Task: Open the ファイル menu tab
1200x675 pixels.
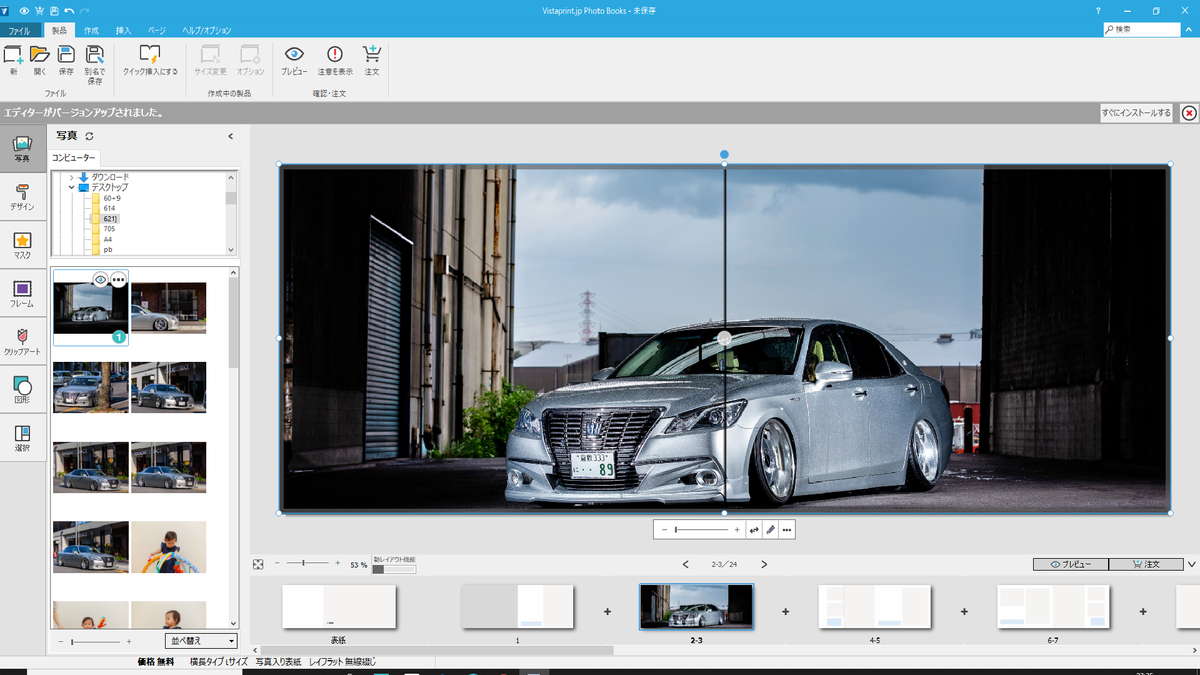Action: click(x=20, y=31)
